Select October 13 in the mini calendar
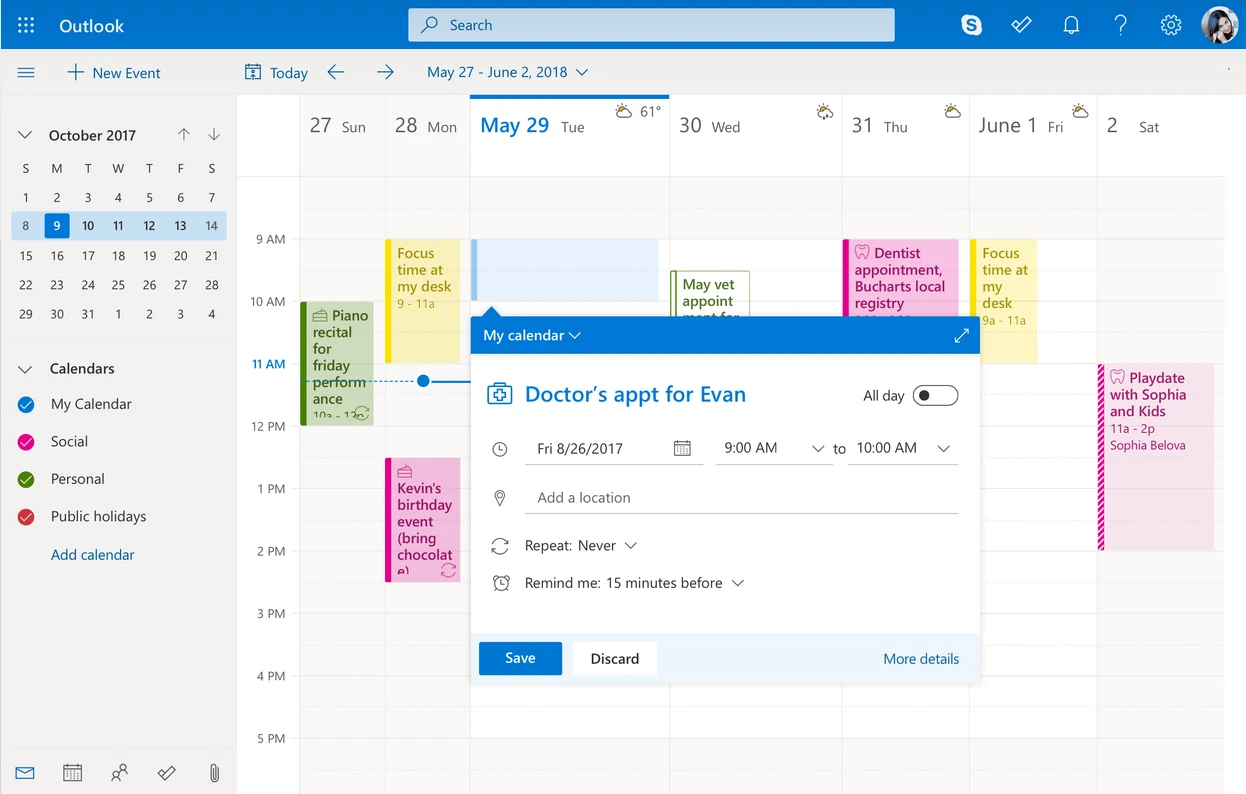1246x794 pixels. pyautogui.click(x=180, y=225)
